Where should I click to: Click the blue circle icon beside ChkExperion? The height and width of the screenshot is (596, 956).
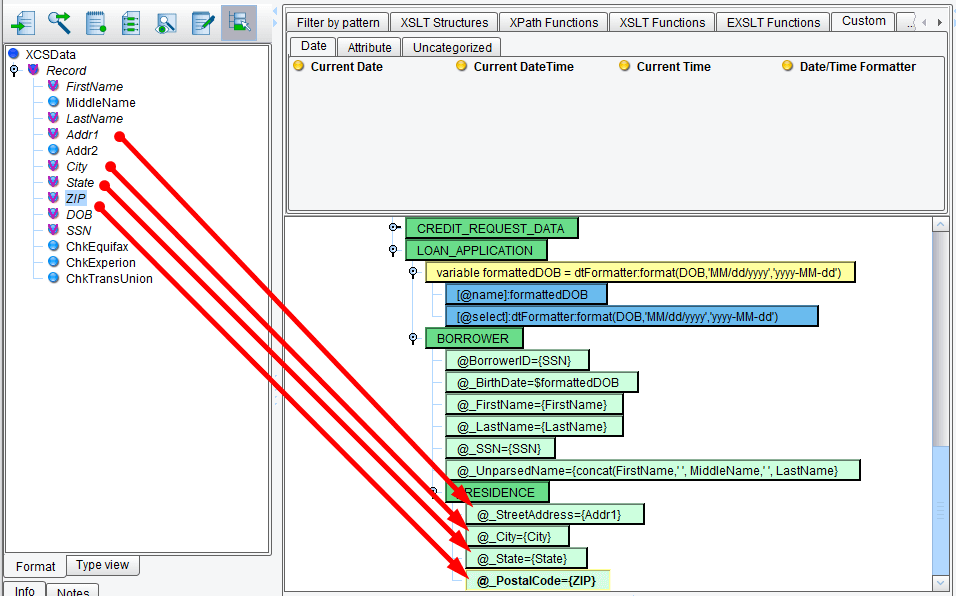click(x=54, y=262)
